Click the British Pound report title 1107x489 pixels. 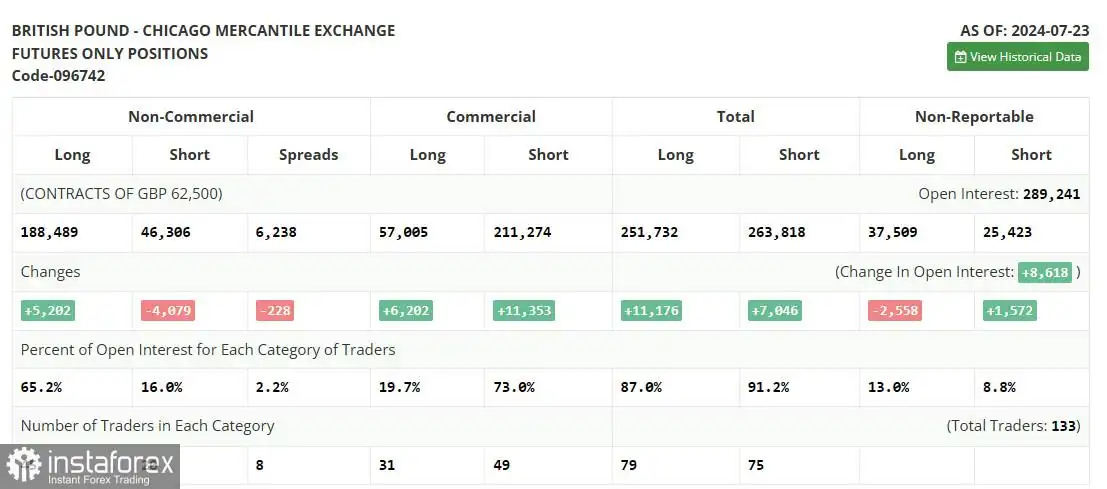pos(203,31)
